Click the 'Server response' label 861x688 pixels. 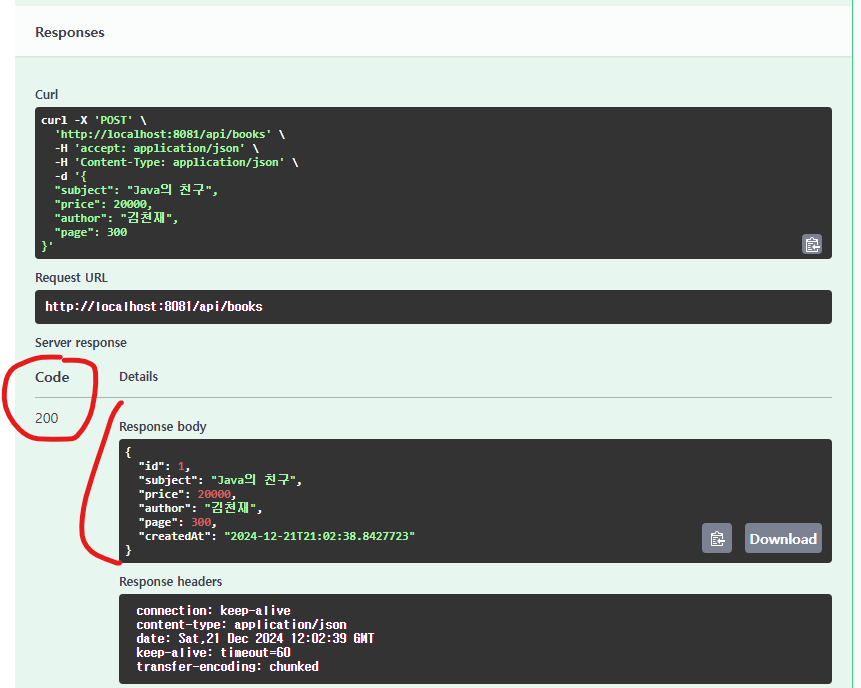81,343
